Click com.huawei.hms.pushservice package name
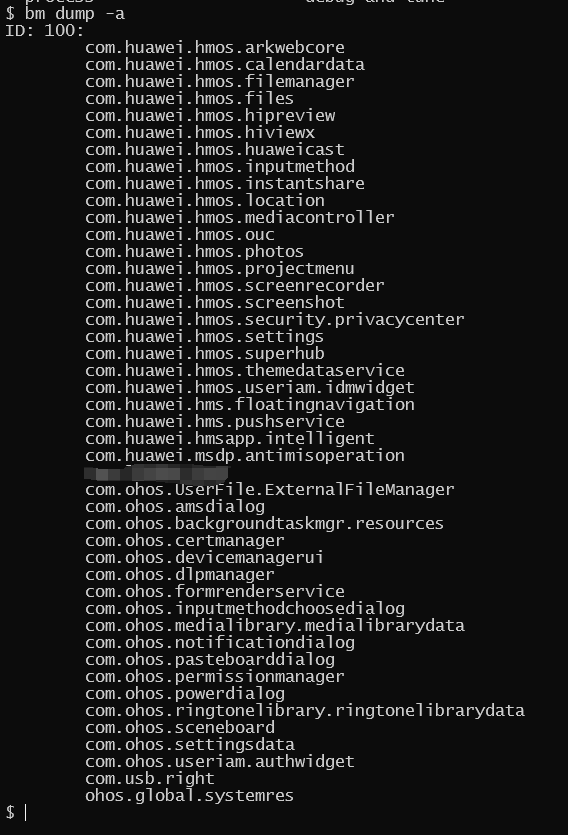Image resolution: width=568 pixels, height=835 pixels. 215,422
